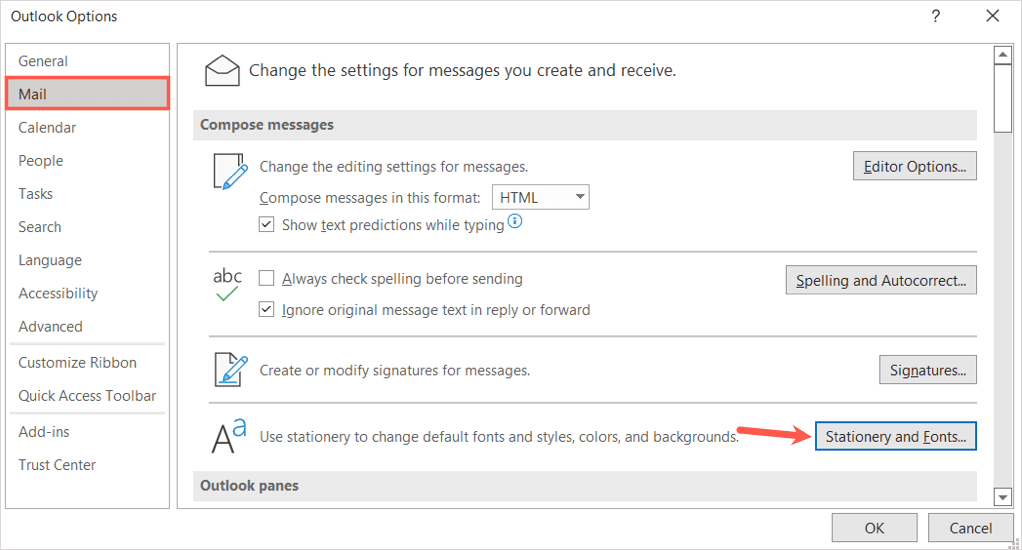This screenshot has height=550, width=1022.
Task: Open Spelling and Autocorrect settings
Action: [x=881, y=280]
